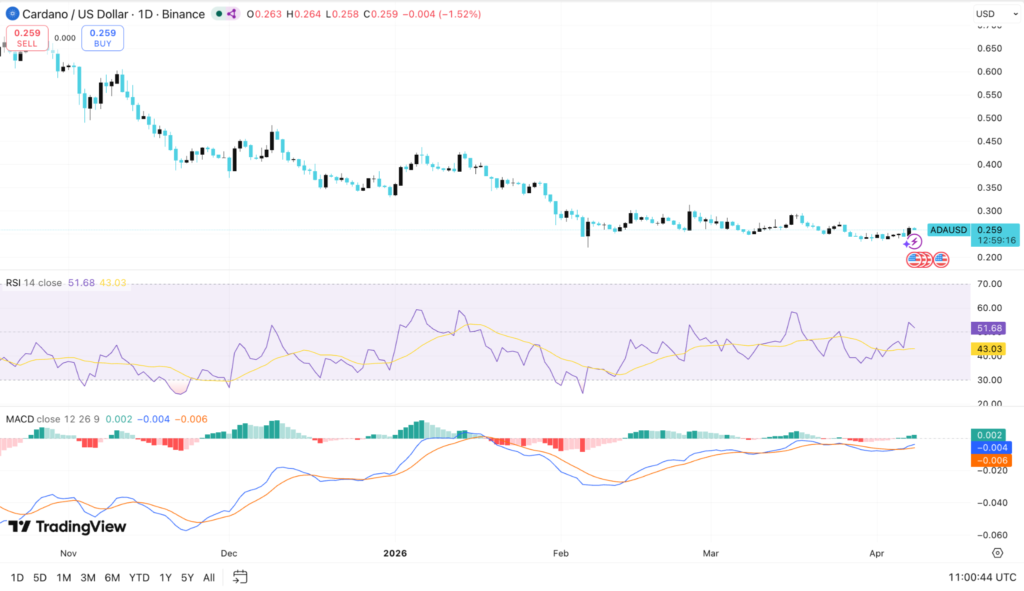Image resolution: width=1024 pixels, height=591 pixels.
Task: Open the RSI 14 close settings
Action: tap(35, 283)
